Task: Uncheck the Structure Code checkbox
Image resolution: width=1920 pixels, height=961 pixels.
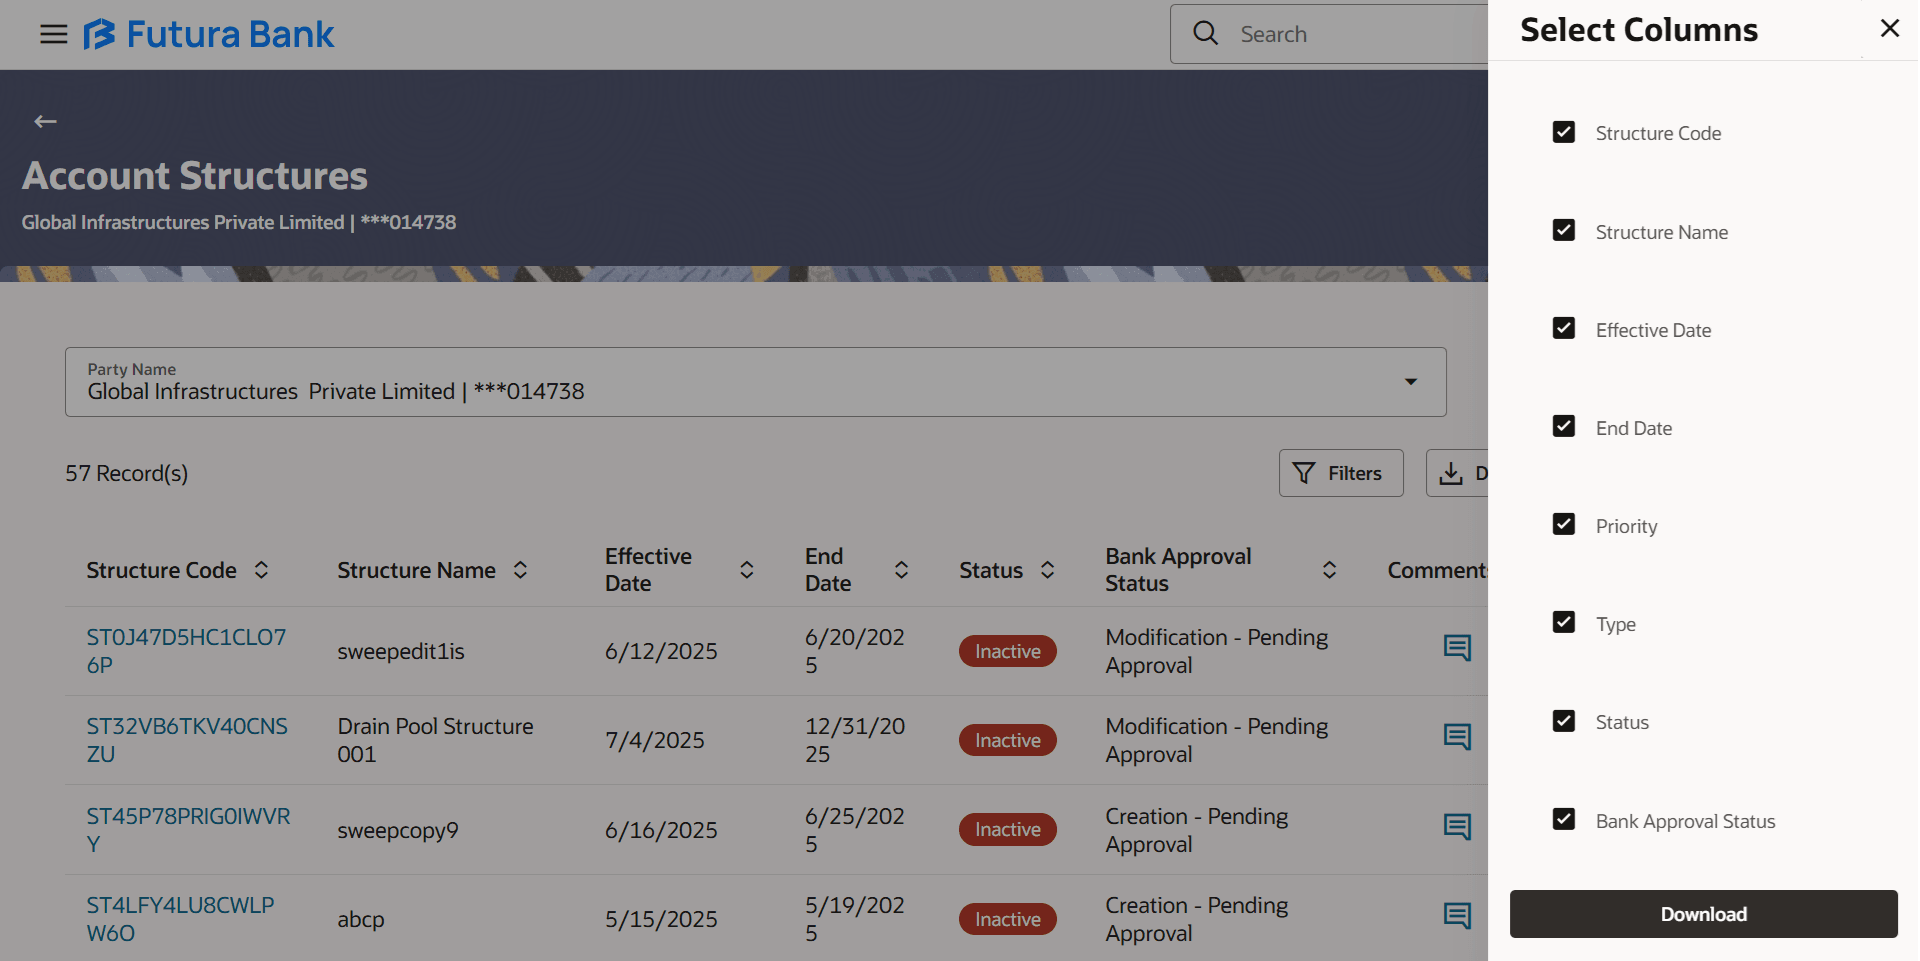Action: tap(1564, 132)
